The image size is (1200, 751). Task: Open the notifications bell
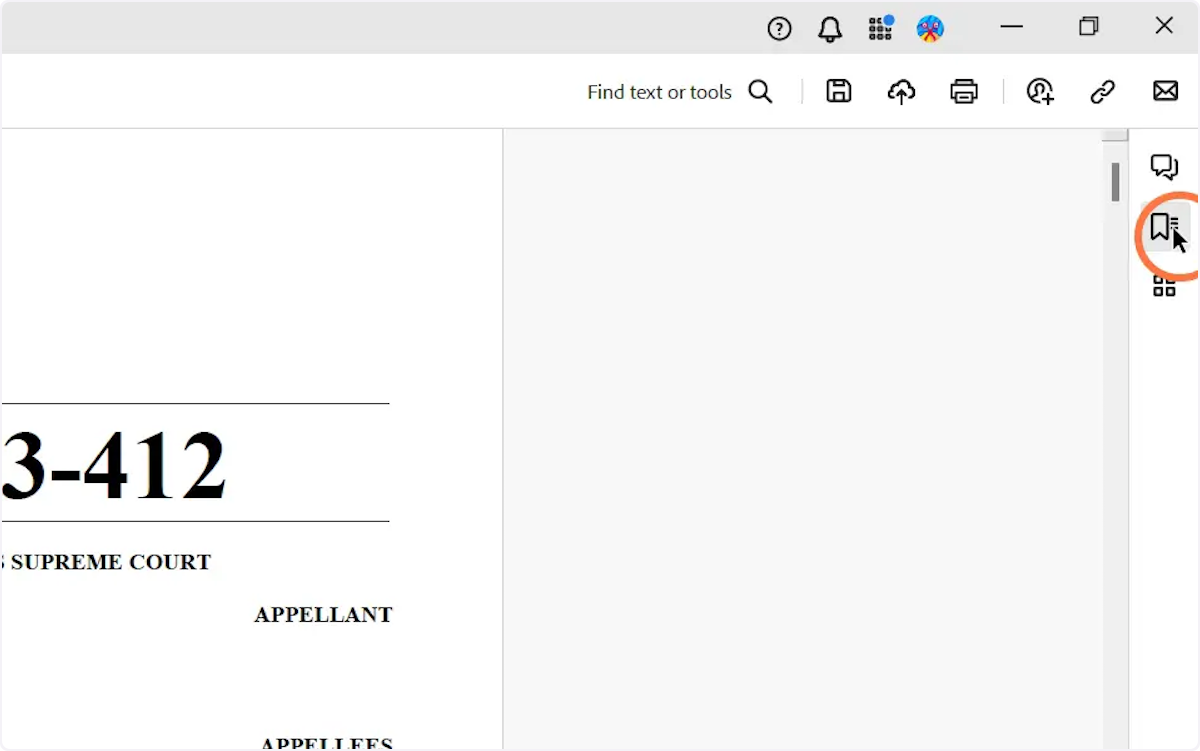tap(830, 29)
